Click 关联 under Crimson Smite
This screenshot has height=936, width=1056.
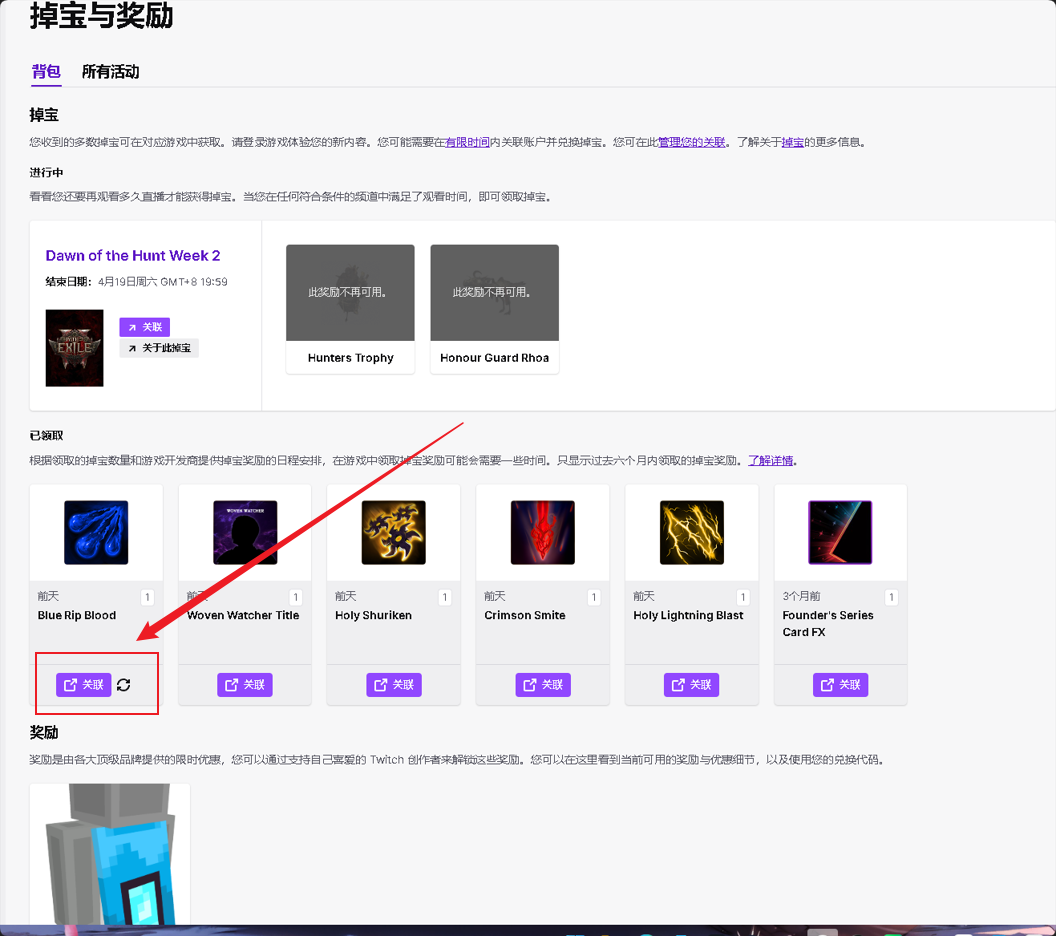coord(543,685)
